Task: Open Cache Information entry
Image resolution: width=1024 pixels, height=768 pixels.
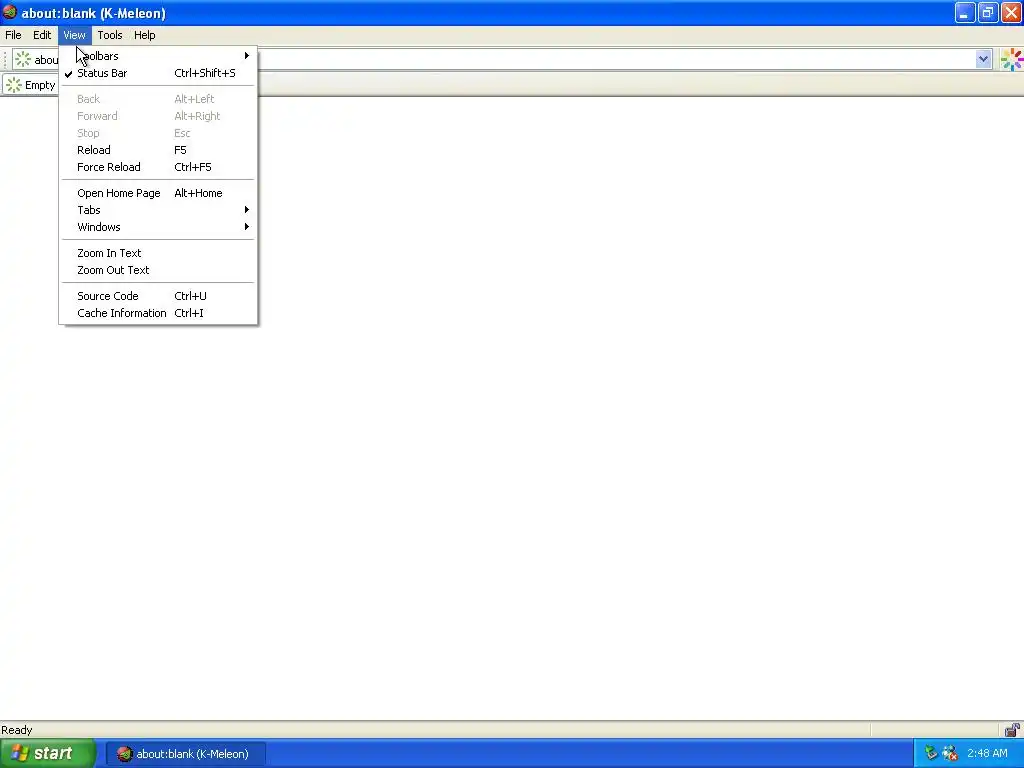Action: 158,313
